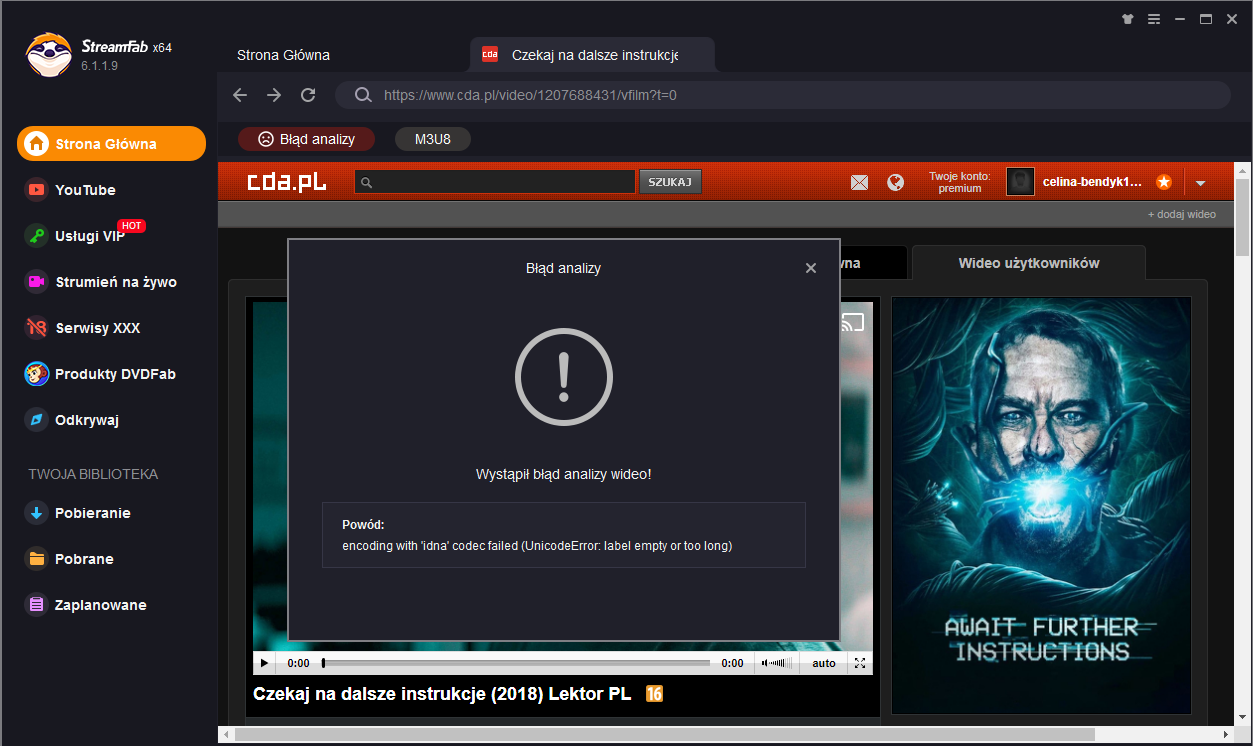Click the M3U8 button
Screen dimensions: 1253x746
point(433,139)
